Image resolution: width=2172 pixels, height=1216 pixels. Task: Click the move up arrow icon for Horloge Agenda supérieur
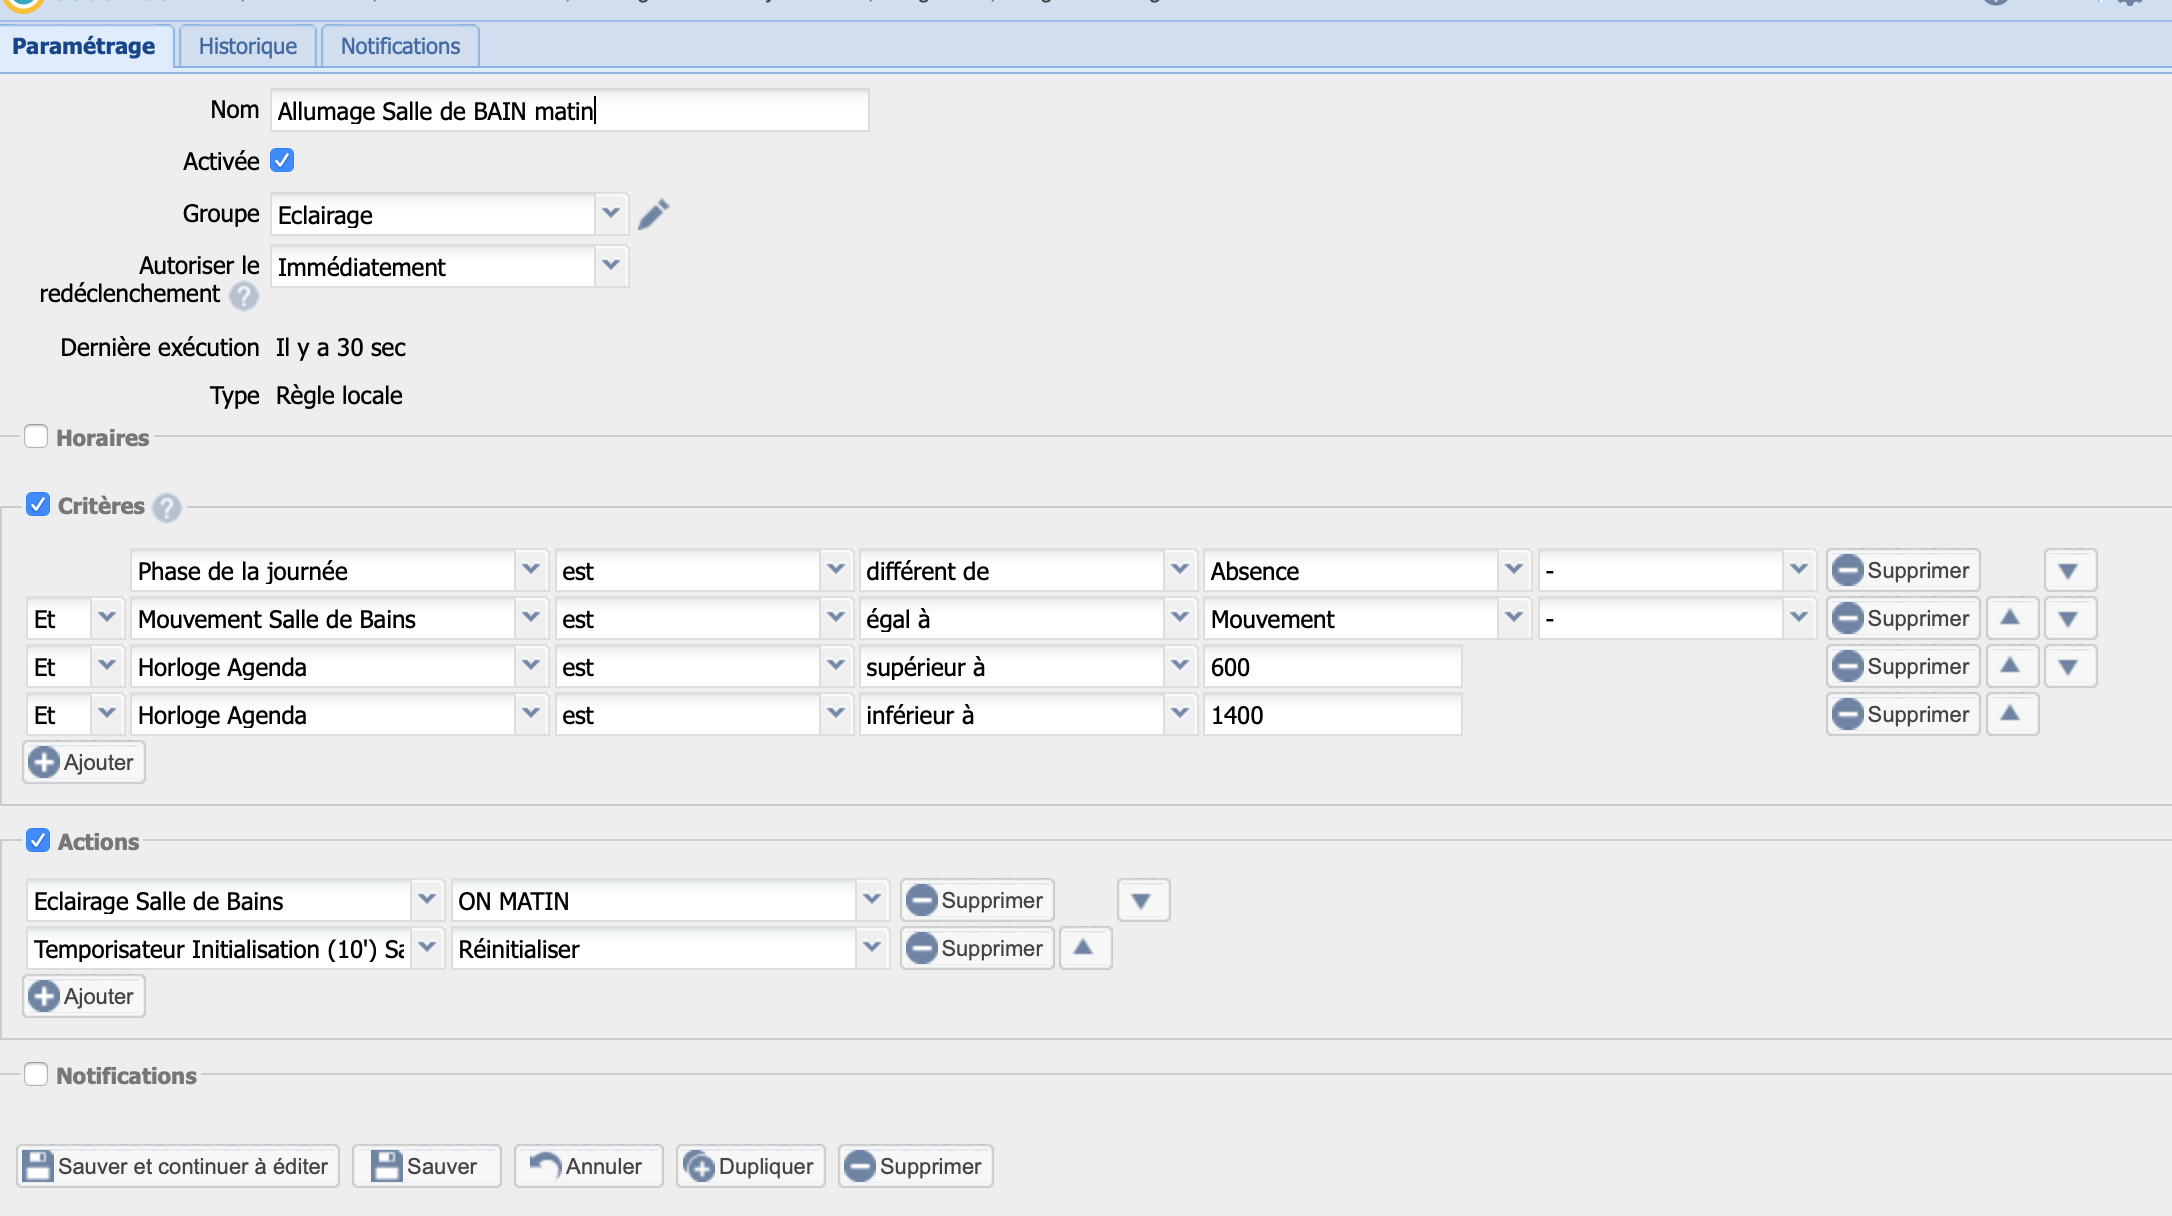click(x=2011, y=665)
